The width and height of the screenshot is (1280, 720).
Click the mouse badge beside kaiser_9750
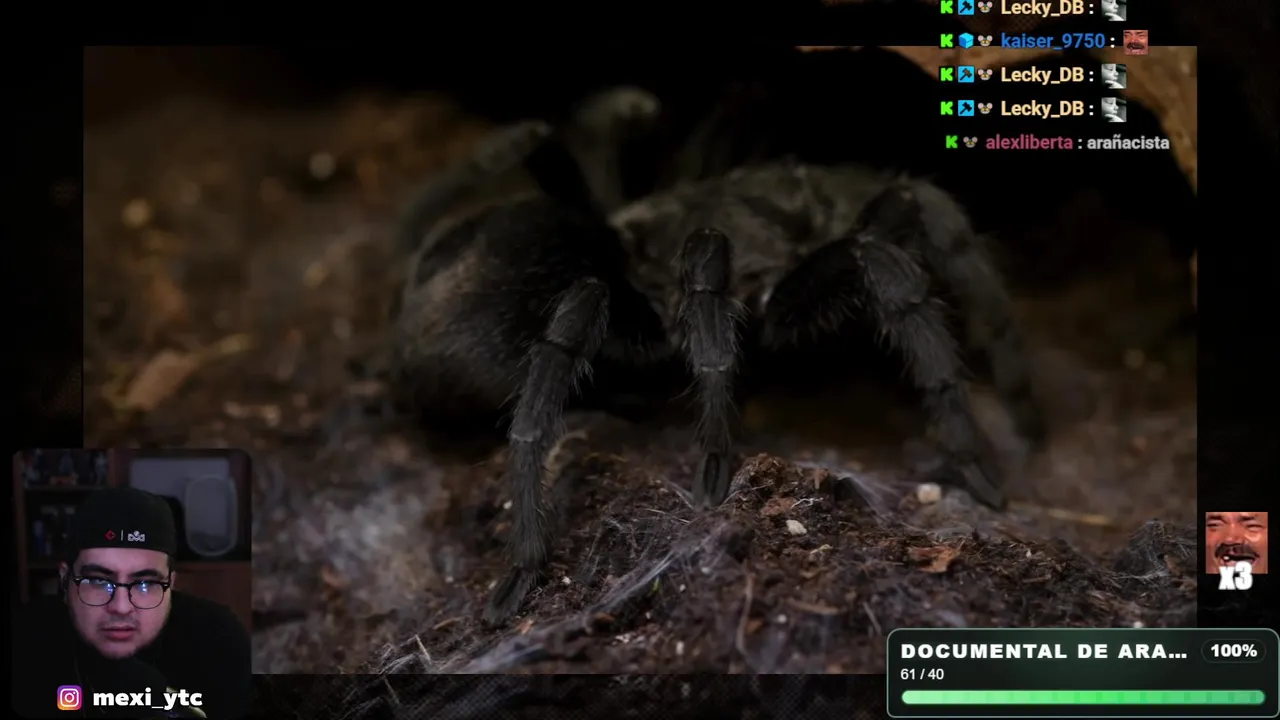tap(985, 41)
